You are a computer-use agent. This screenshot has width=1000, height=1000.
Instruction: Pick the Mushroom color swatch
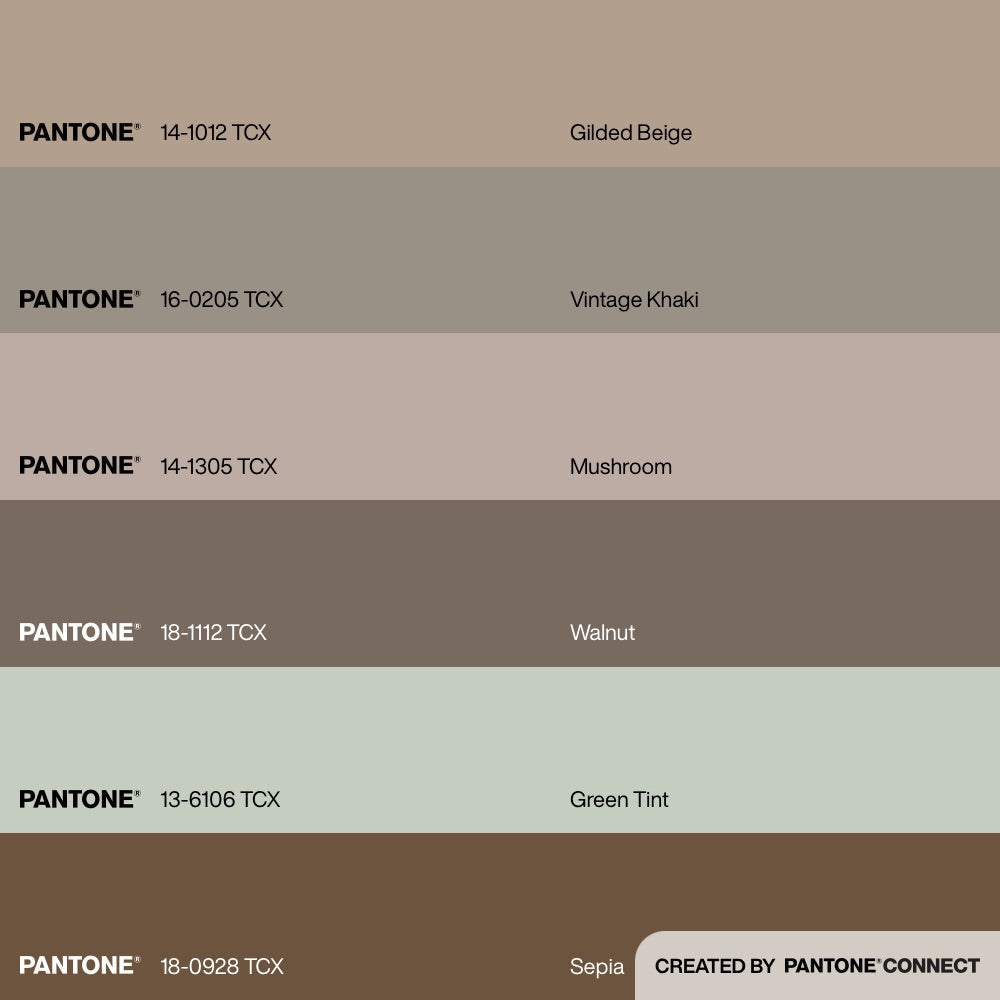tap(500, 400)
